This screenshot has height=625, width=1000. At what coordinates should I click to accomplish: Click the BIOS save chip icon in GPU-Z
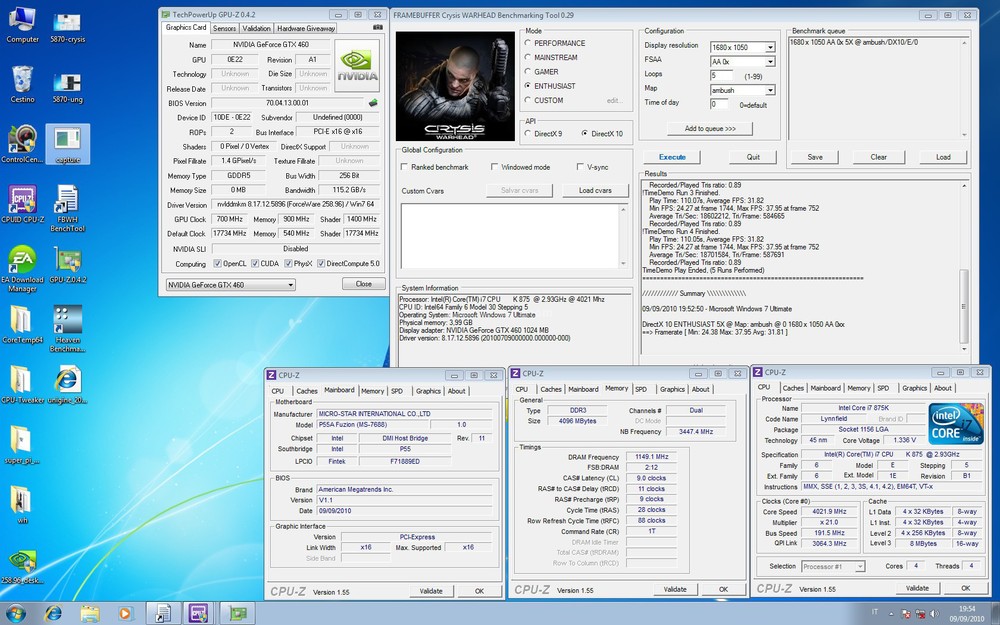[373, 103]
